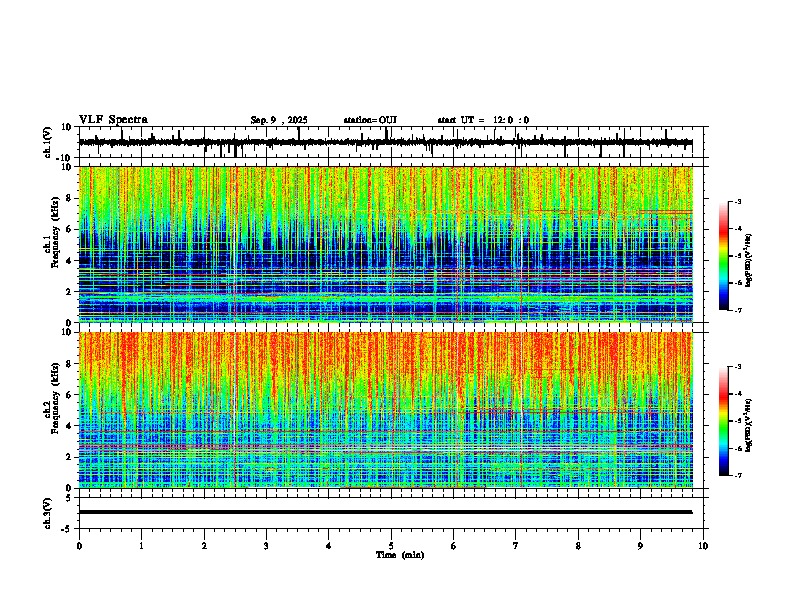Select the date text "Sep. 9, 2025"

point(279,120)
